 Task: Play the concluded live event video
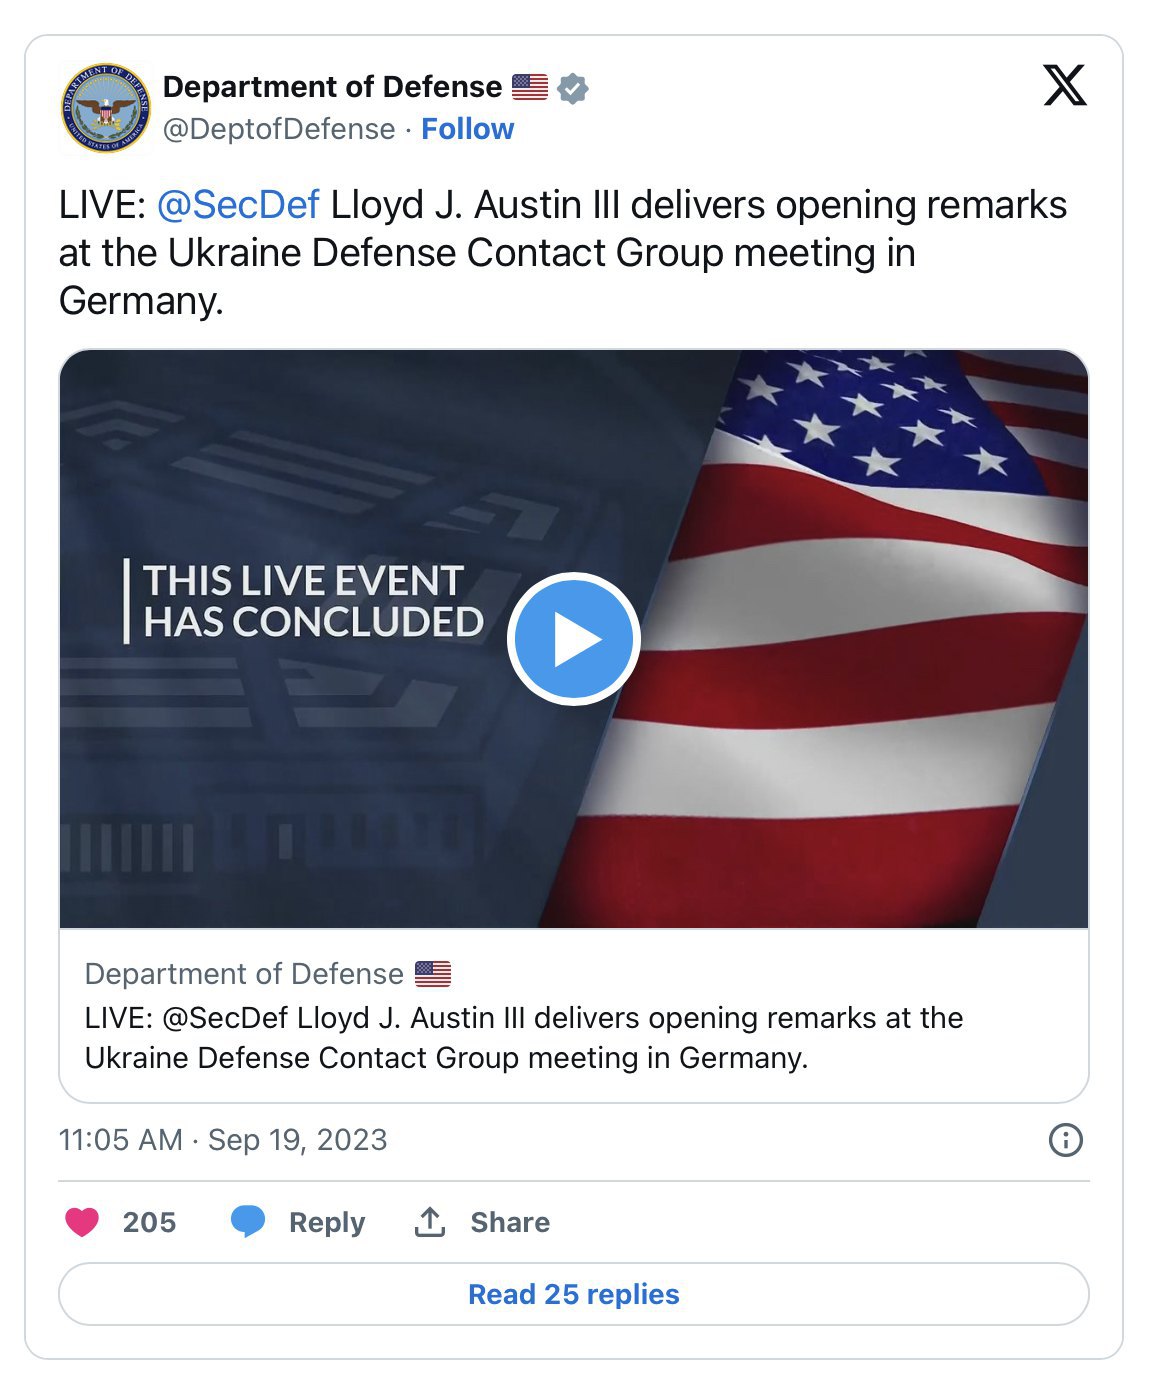574,639
